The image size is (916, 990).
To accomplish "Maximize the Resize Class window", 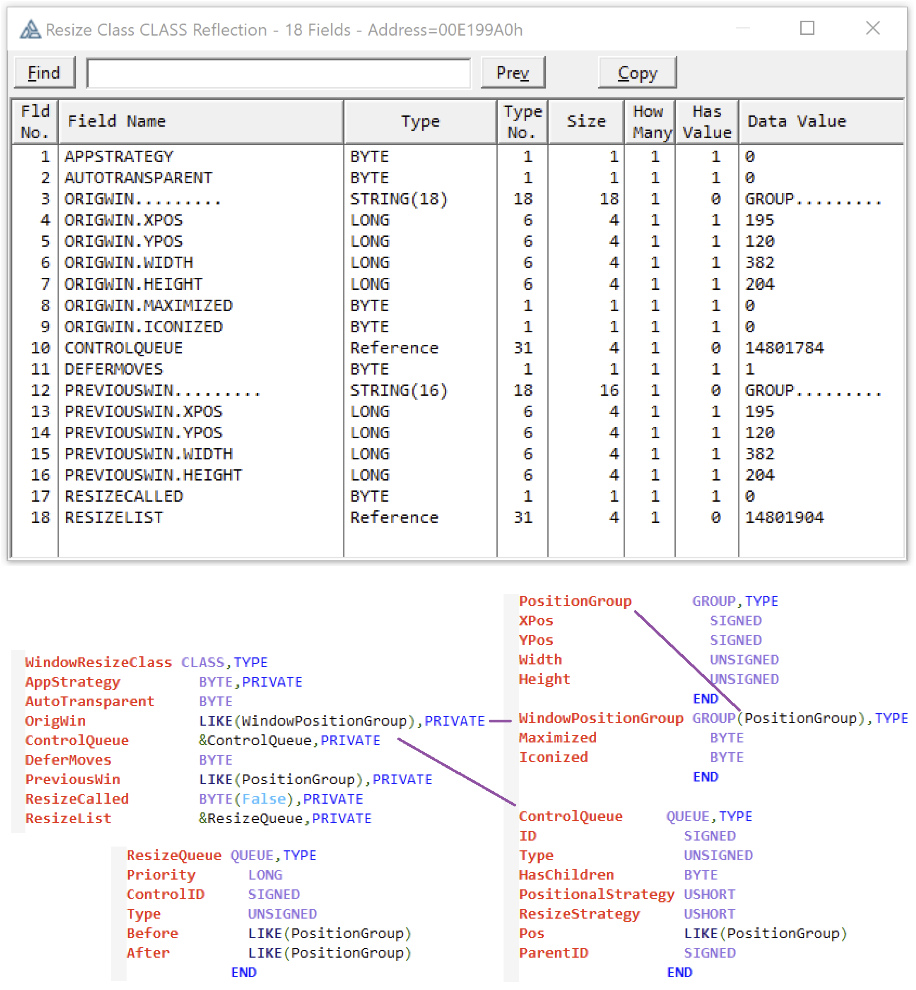I will pyautogui.click(x=807, y=29).
